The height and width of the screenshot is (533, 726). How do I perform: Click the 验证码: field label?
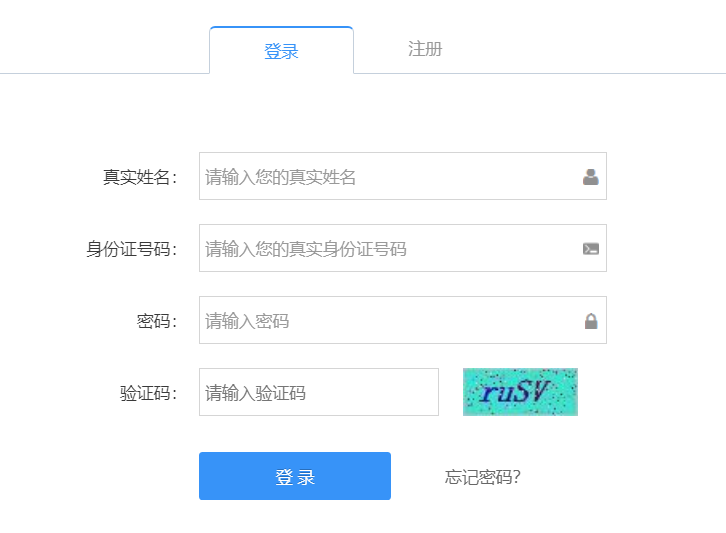pos(149,394)
